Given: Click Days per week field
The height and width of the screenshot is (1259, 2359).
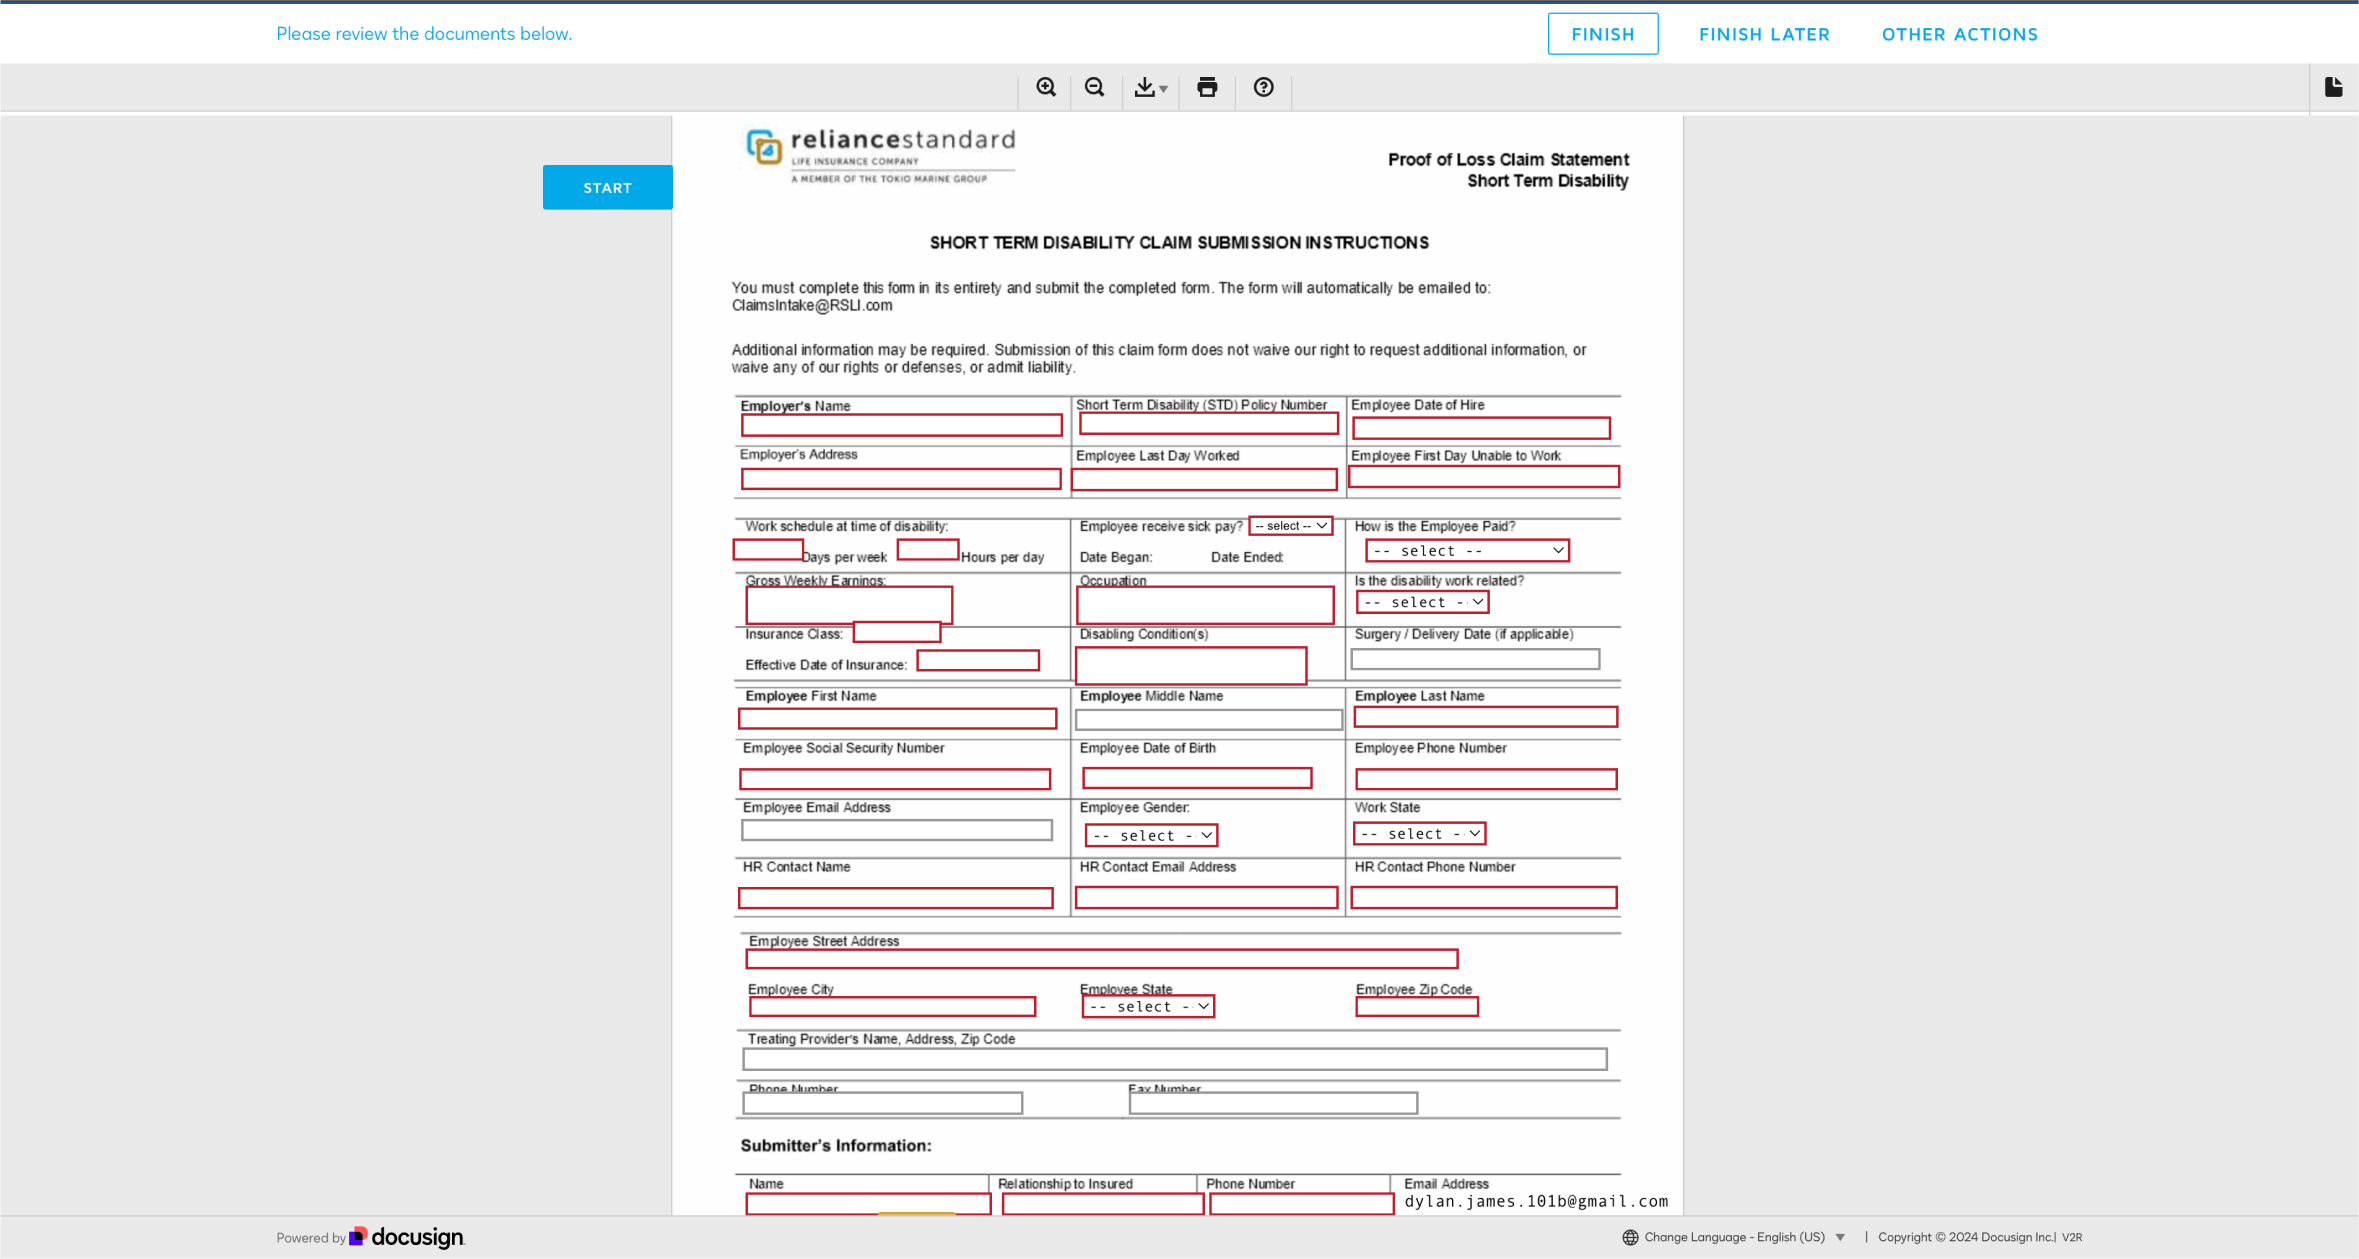Looking at the screenshot, I should tap(768, 549).
